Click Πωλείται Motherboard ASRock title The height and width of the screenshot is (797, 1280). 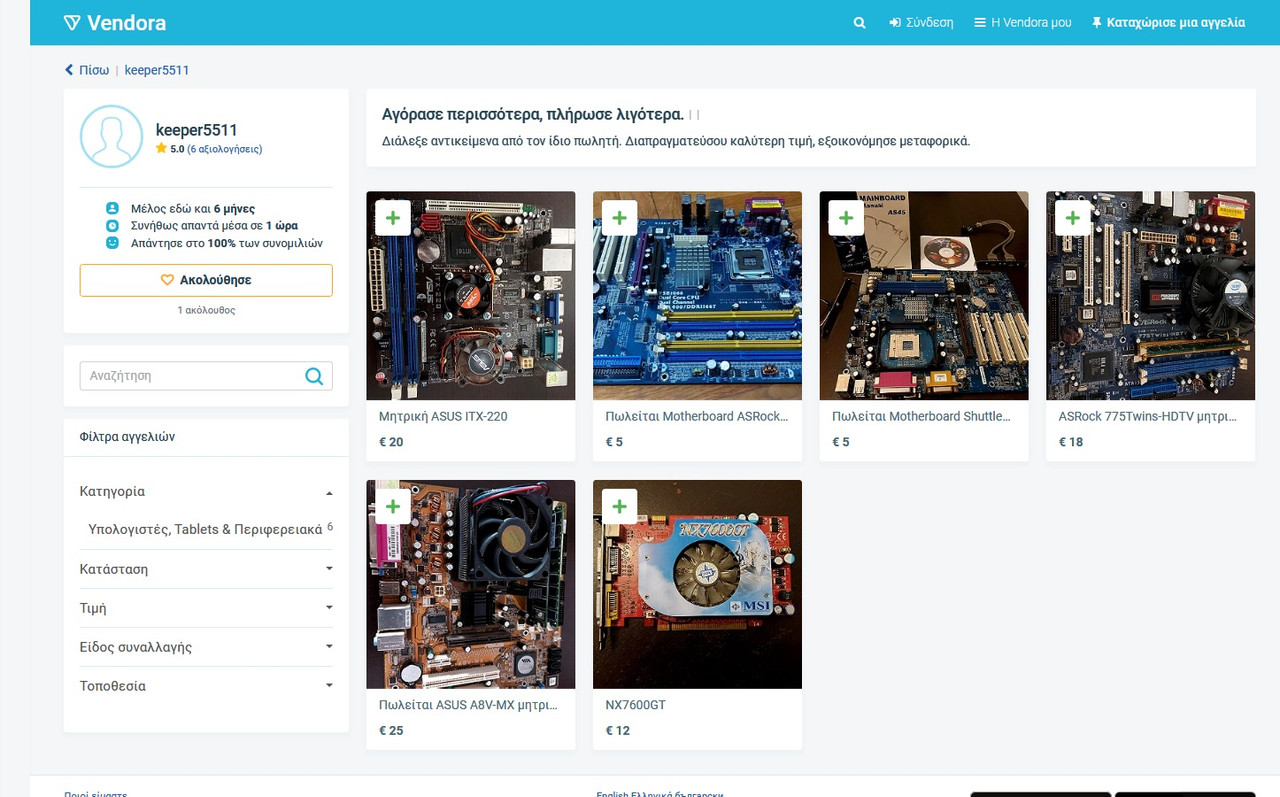697,416
